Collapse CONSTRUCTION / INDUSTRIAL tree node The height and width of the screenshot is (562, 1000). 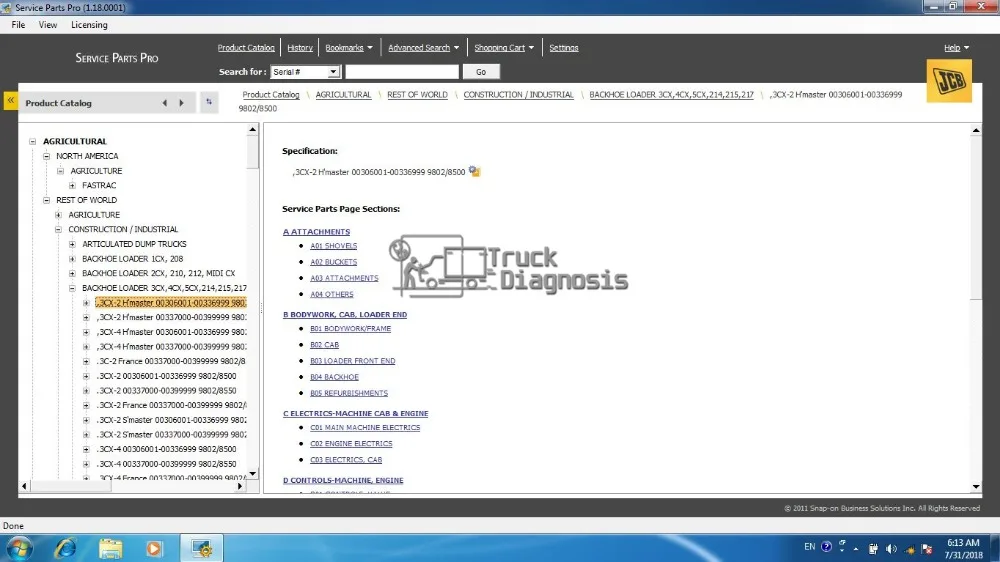[x=58, y=230]
